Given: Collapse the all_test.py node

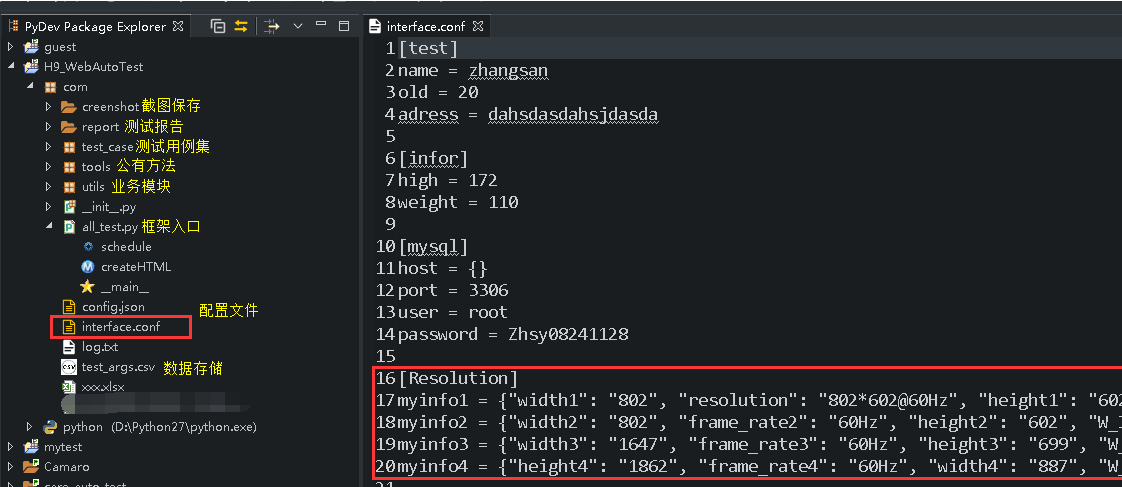Looking at the screenshot, I should (x=49, y=227).
